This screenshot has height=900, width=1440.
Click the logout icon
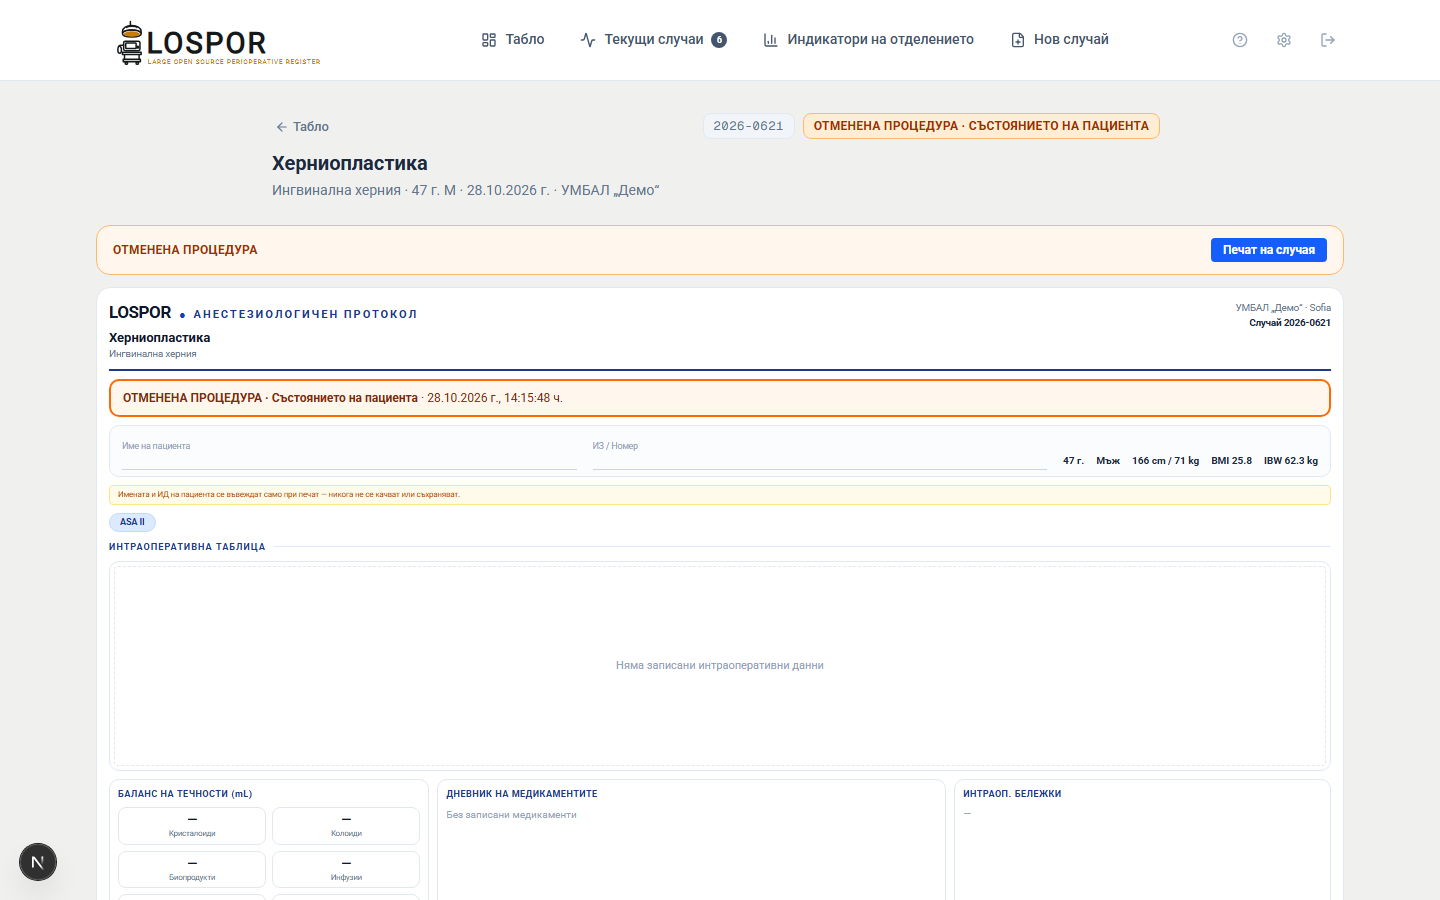click(x=1328, y=40)
